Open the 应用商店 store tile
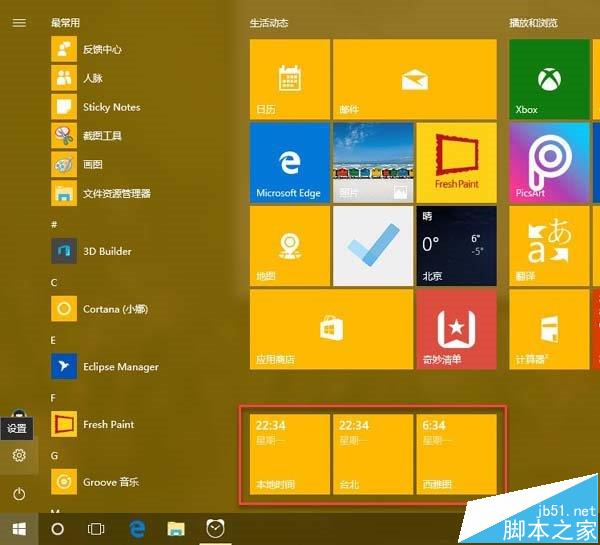600x545 pixels. pyautogui.click(x=331, y=330)
